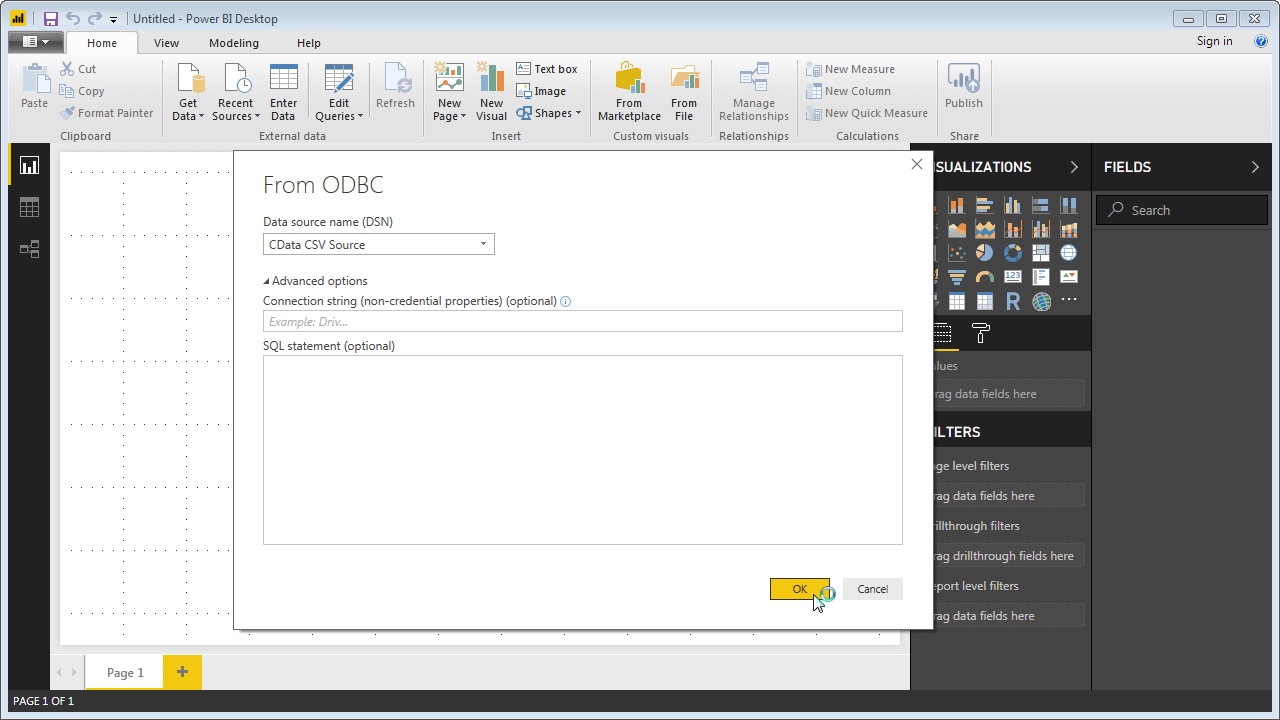Click into the connection string field

tap(582, 321)
